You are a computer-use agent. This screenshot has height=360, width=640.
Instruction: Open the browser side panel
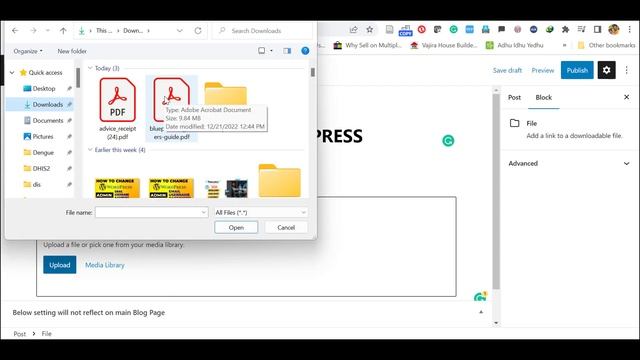(x=598, y=29)
